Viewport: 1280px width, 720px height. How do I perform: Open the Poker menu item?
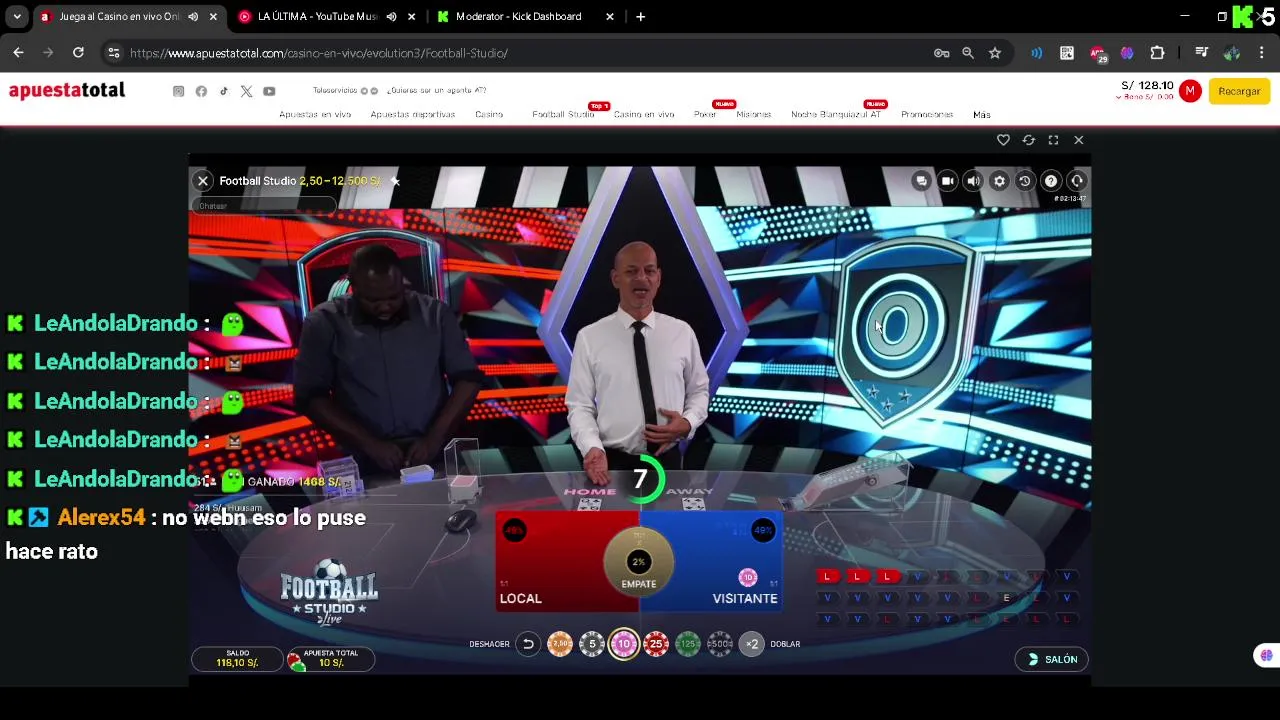705,114
